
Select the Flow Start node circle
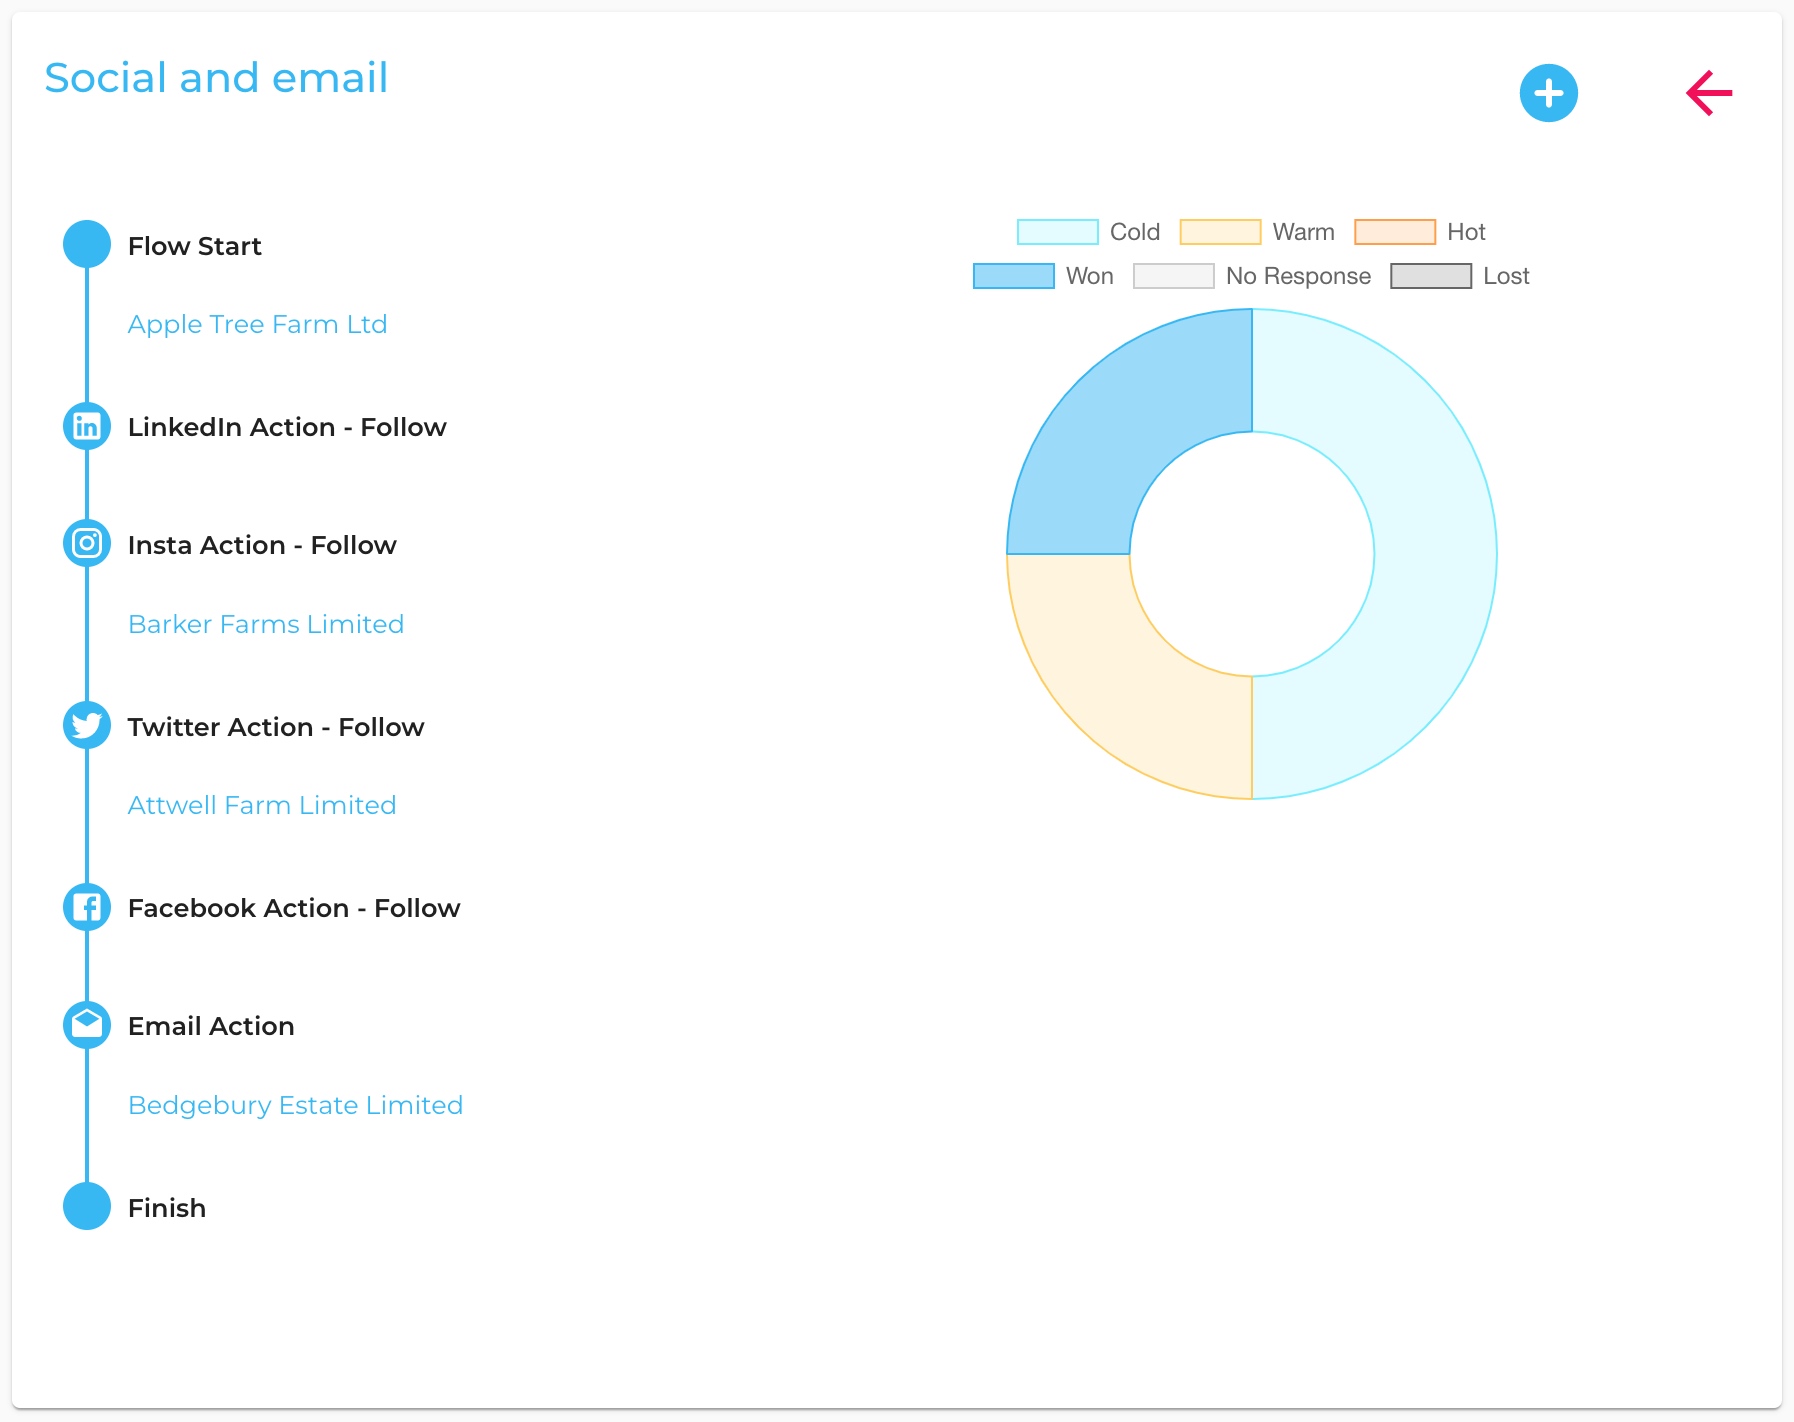pos(87,244)
